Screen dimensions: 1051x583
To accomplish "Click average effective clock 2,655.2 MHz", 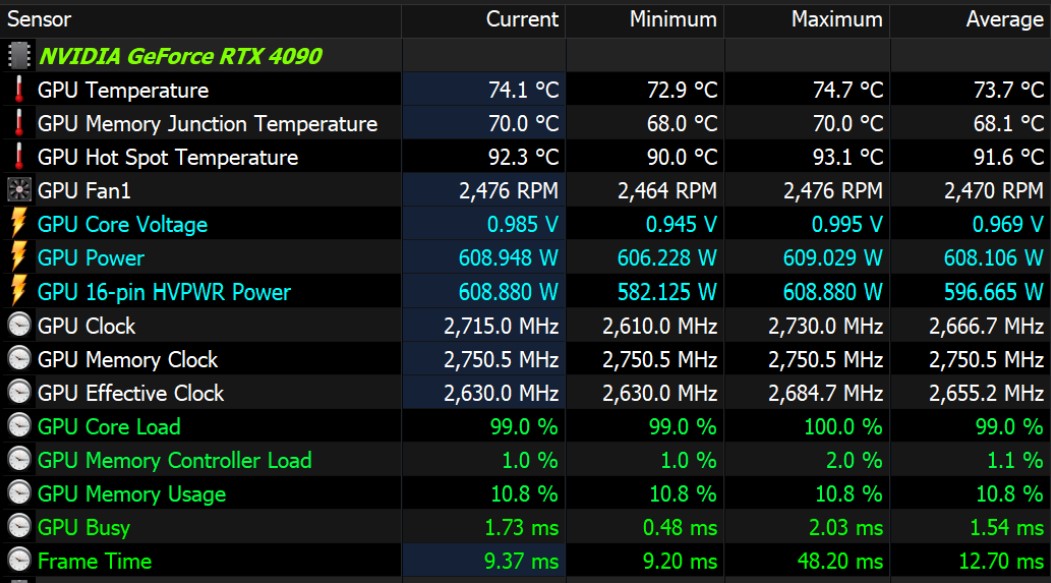I will coord(987,393).
